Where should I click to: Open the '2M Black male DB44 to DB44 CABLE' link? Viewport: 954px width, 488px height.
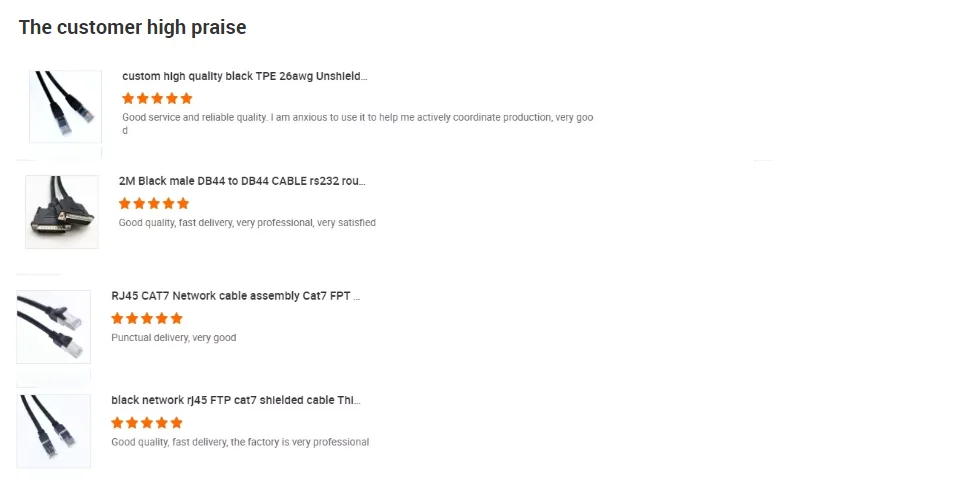(x=242, y=181)
